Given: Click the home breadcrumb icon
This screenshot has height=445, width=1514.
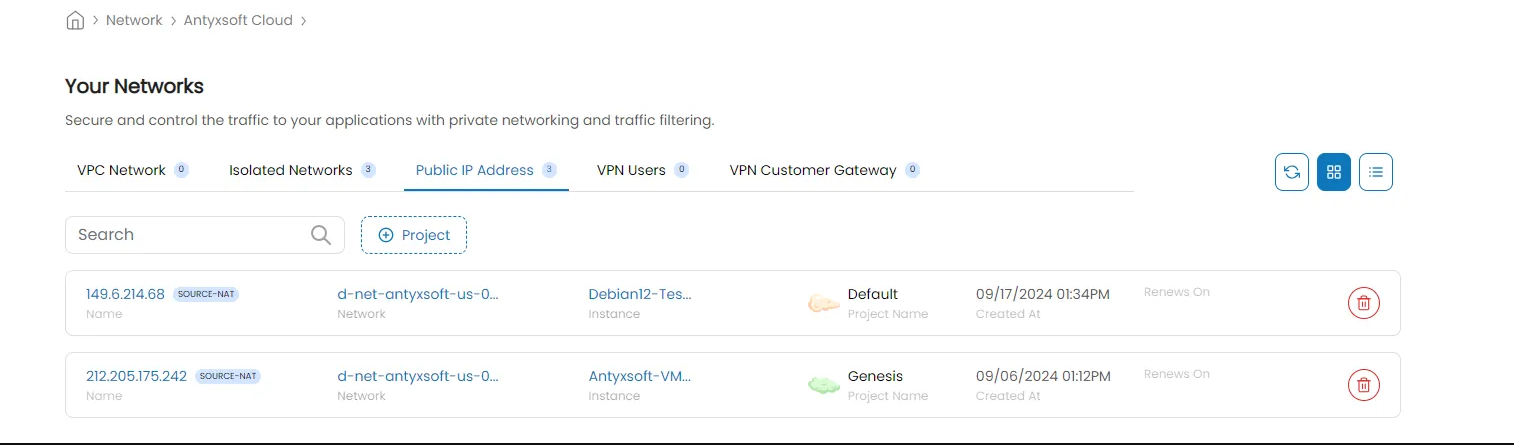Looking at the screenshot, I should tap(74, 20).
